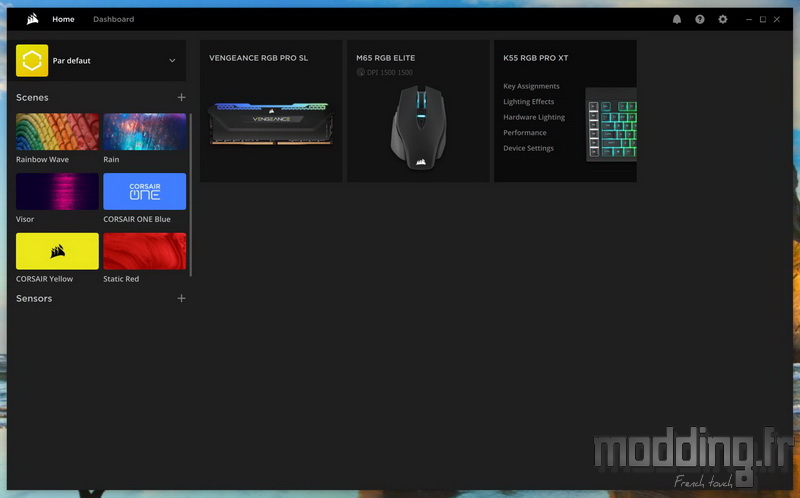Click the Scenes list scrollbar
This screenshot has height=498, width=800.
[191, 195]
